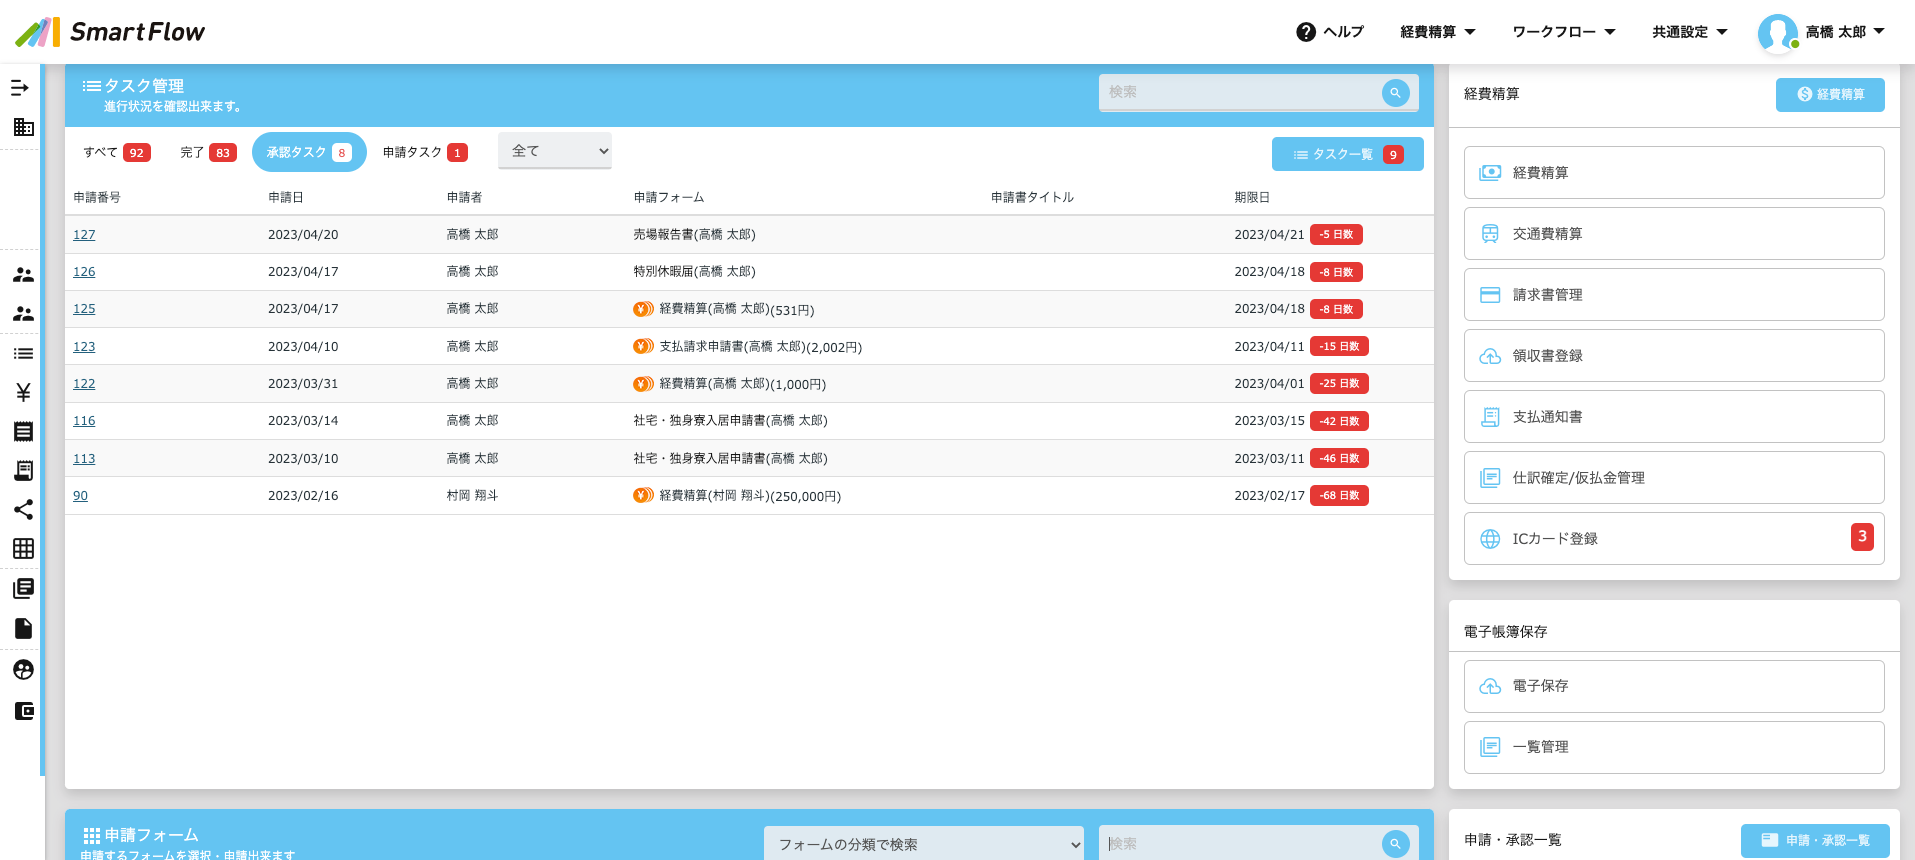Open the 全て filter dropdown
The image size is (1915, 860).
555,151
